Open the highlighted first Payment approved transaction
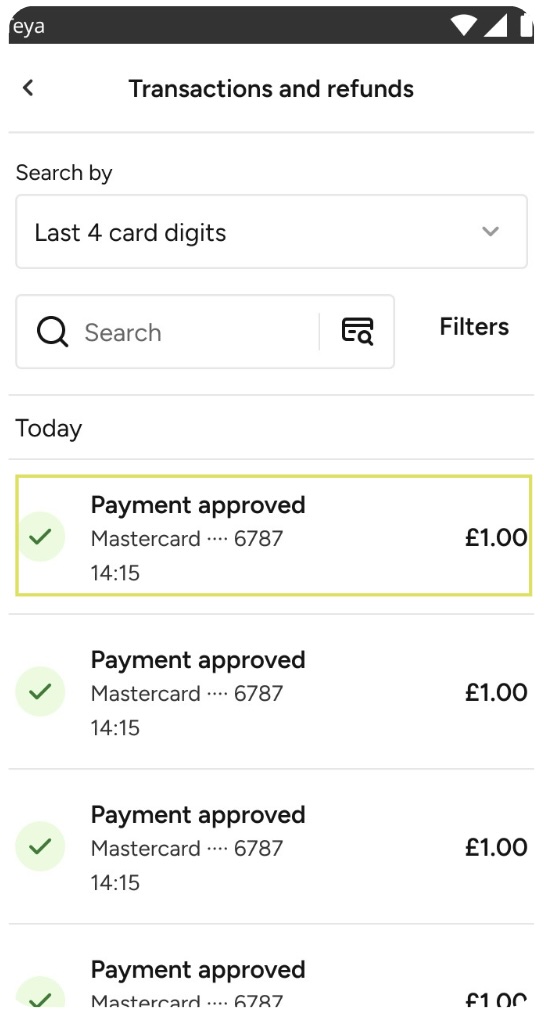Viewport: 544px width, 1016px height. [x=273, y=537]
